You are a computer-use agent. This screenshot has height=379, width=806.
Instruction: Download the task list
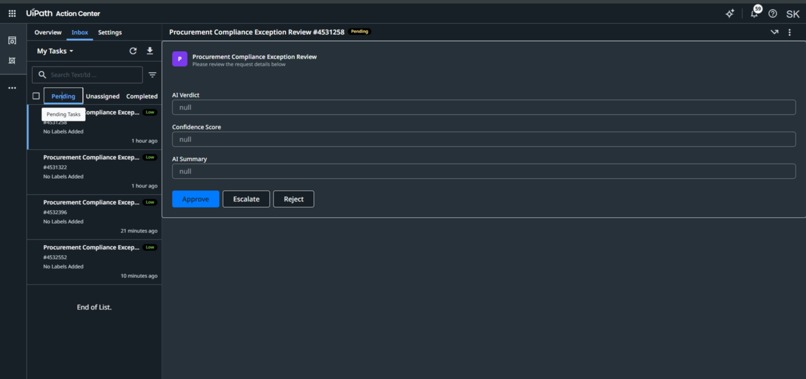[x=150, y=51]
